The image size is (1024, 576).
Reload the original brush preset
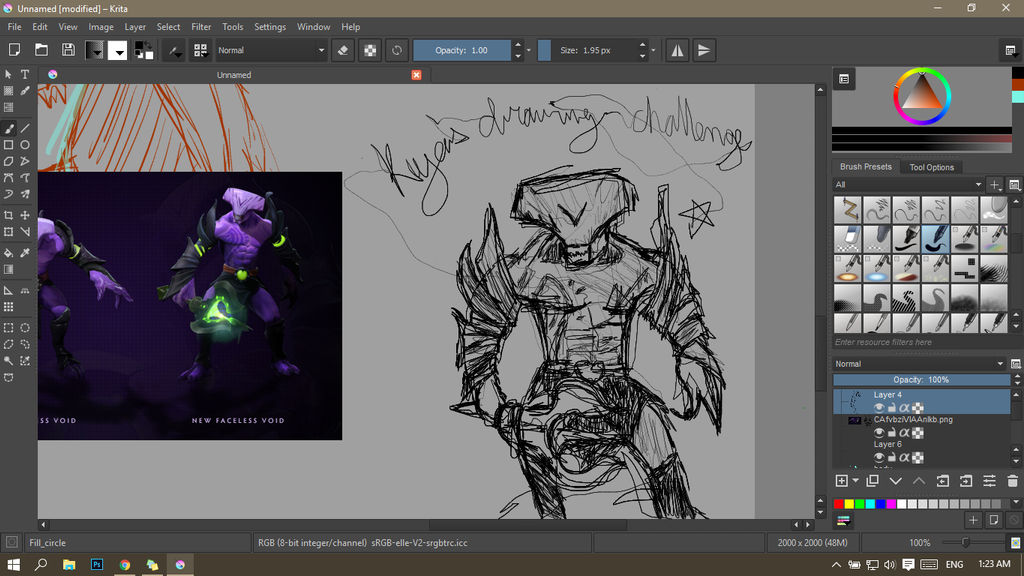click(396, 50)
